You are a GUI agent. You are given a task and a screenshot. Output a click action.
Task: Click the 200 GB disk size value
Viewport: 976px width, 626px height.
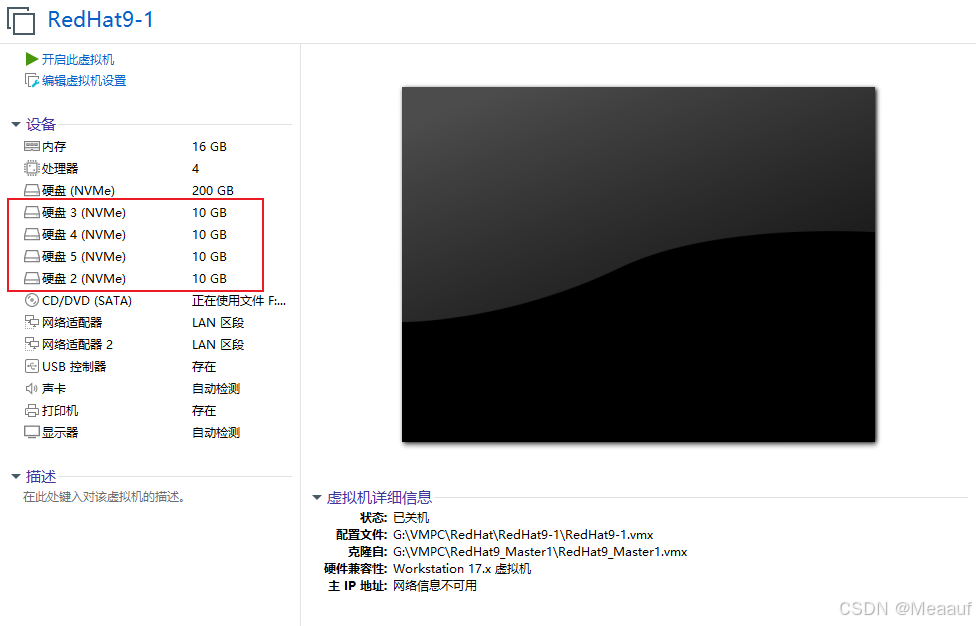[x=213, y=190]
